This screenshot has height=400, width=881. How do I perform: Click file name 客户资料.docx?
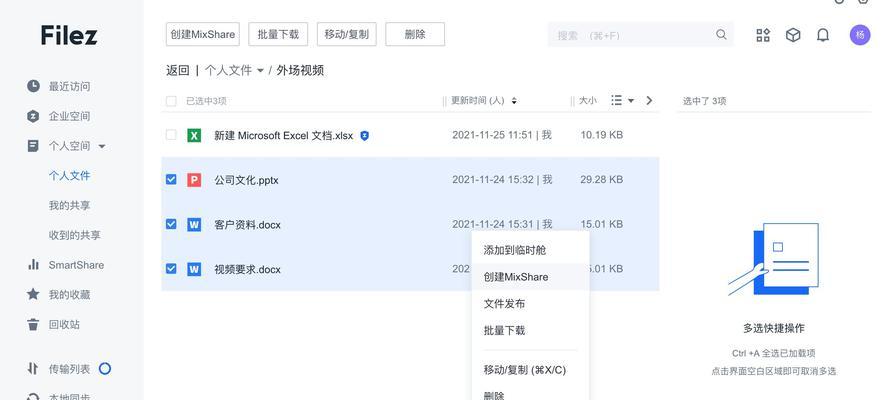coord(247,225)
